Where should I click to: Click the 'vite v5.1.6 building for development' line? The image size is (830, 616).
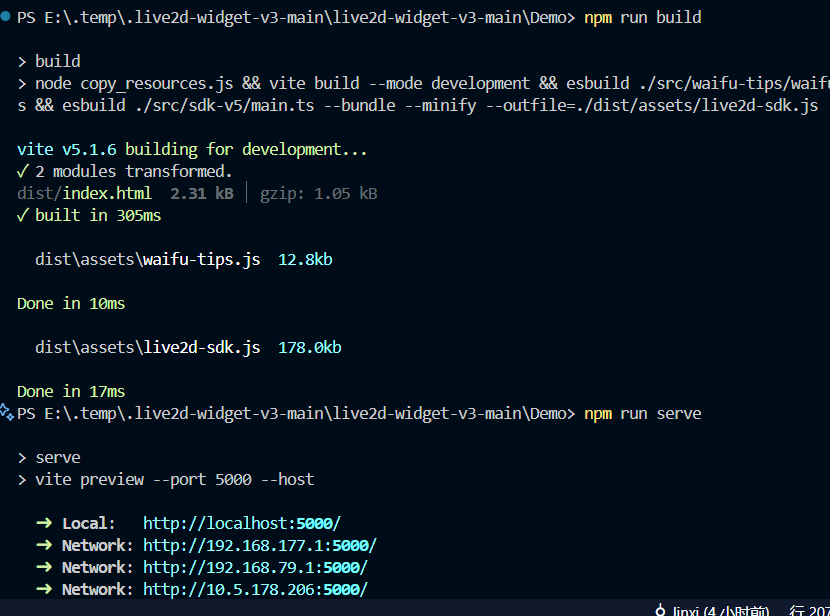192,150
